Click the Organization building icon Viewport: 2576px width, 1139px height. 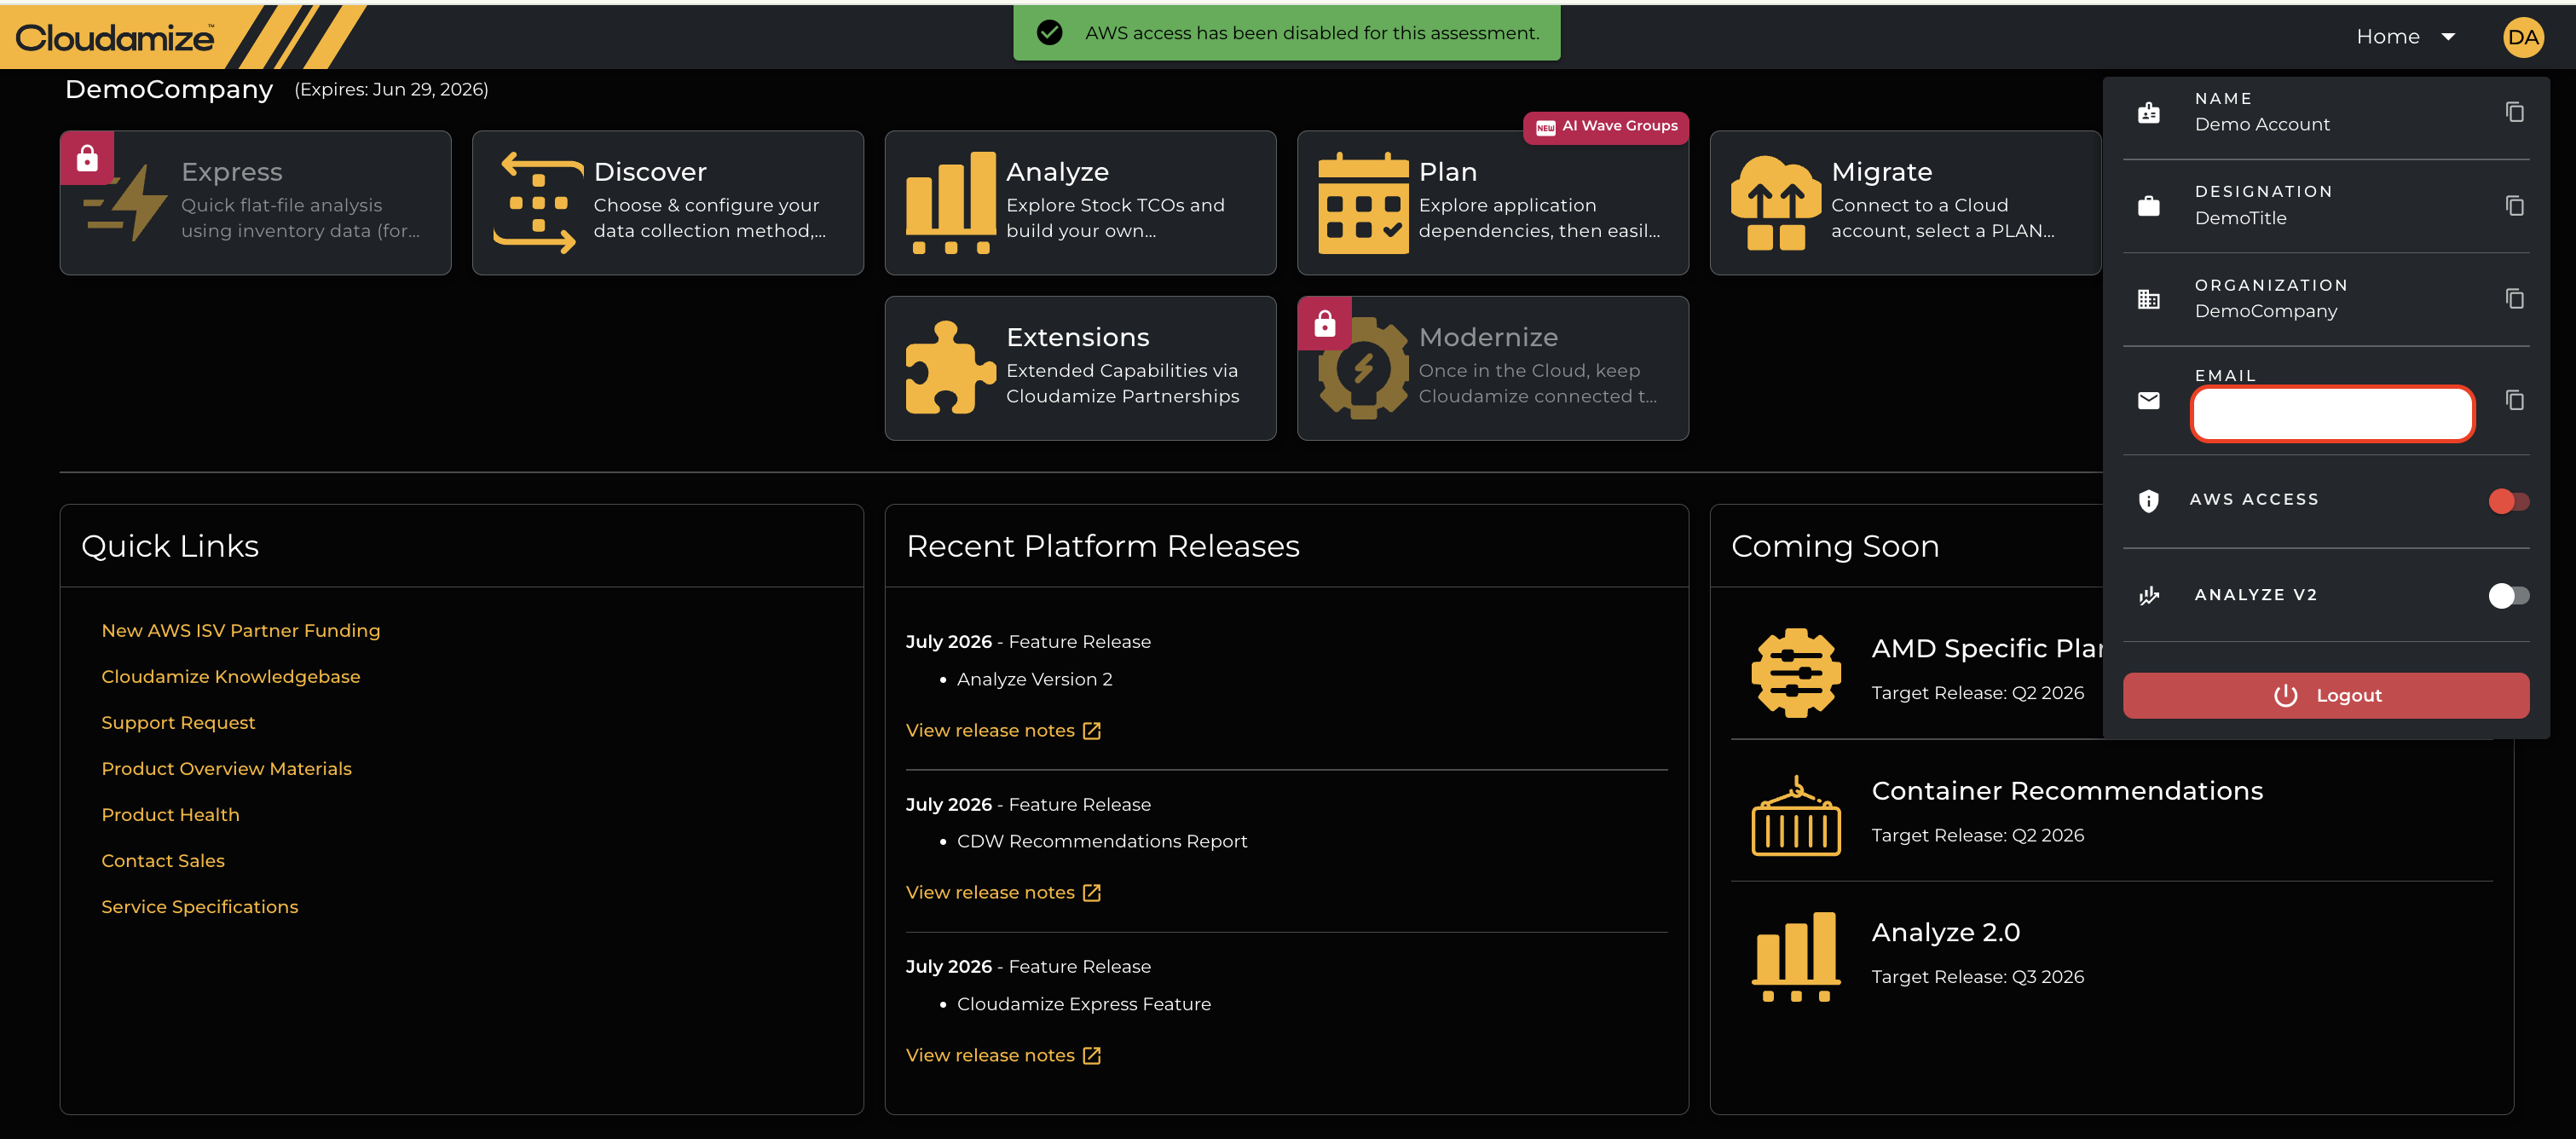[x=2148, y=299]
